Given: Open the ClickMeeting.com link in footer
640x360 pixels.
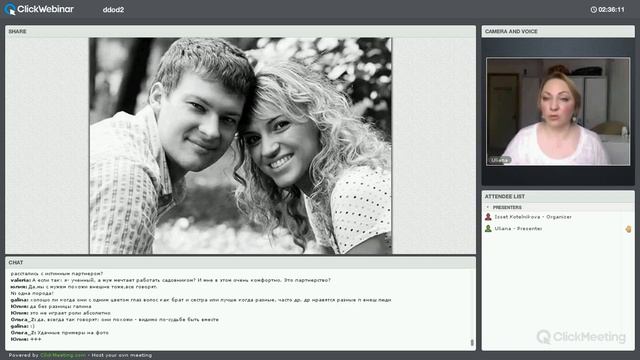Looking at the screenshot, I should [x=63, y=355].
